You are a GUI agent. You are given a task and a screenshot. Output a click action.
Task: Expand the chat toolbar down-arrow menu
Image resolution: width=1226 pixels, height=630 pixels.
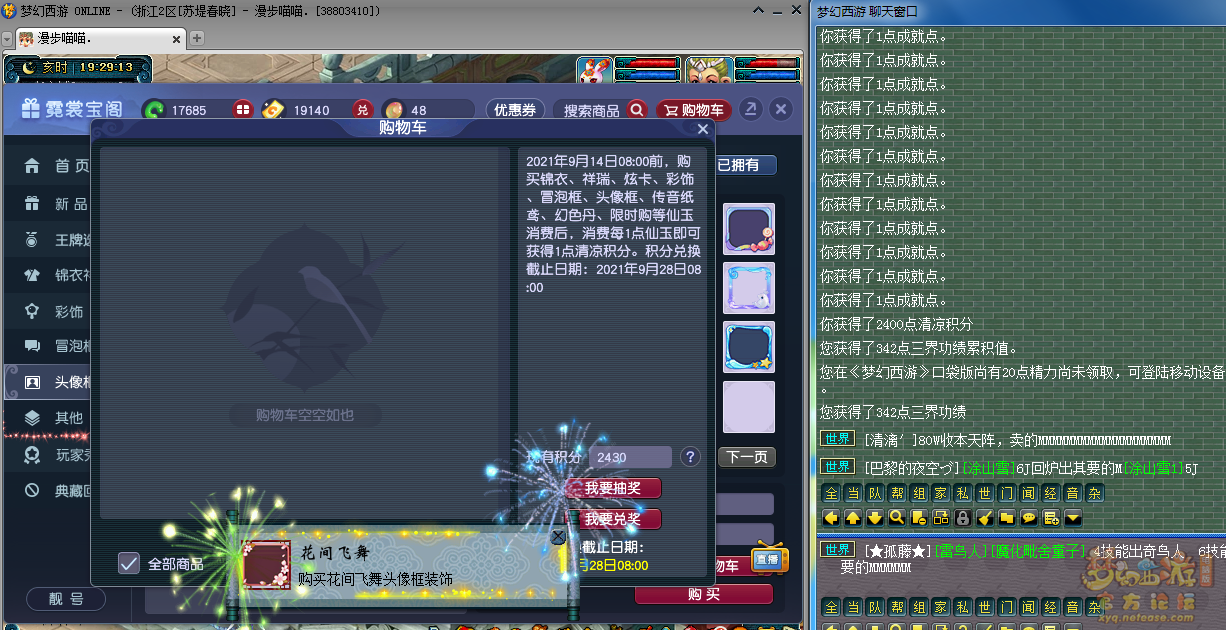(x=1073, y=518)
